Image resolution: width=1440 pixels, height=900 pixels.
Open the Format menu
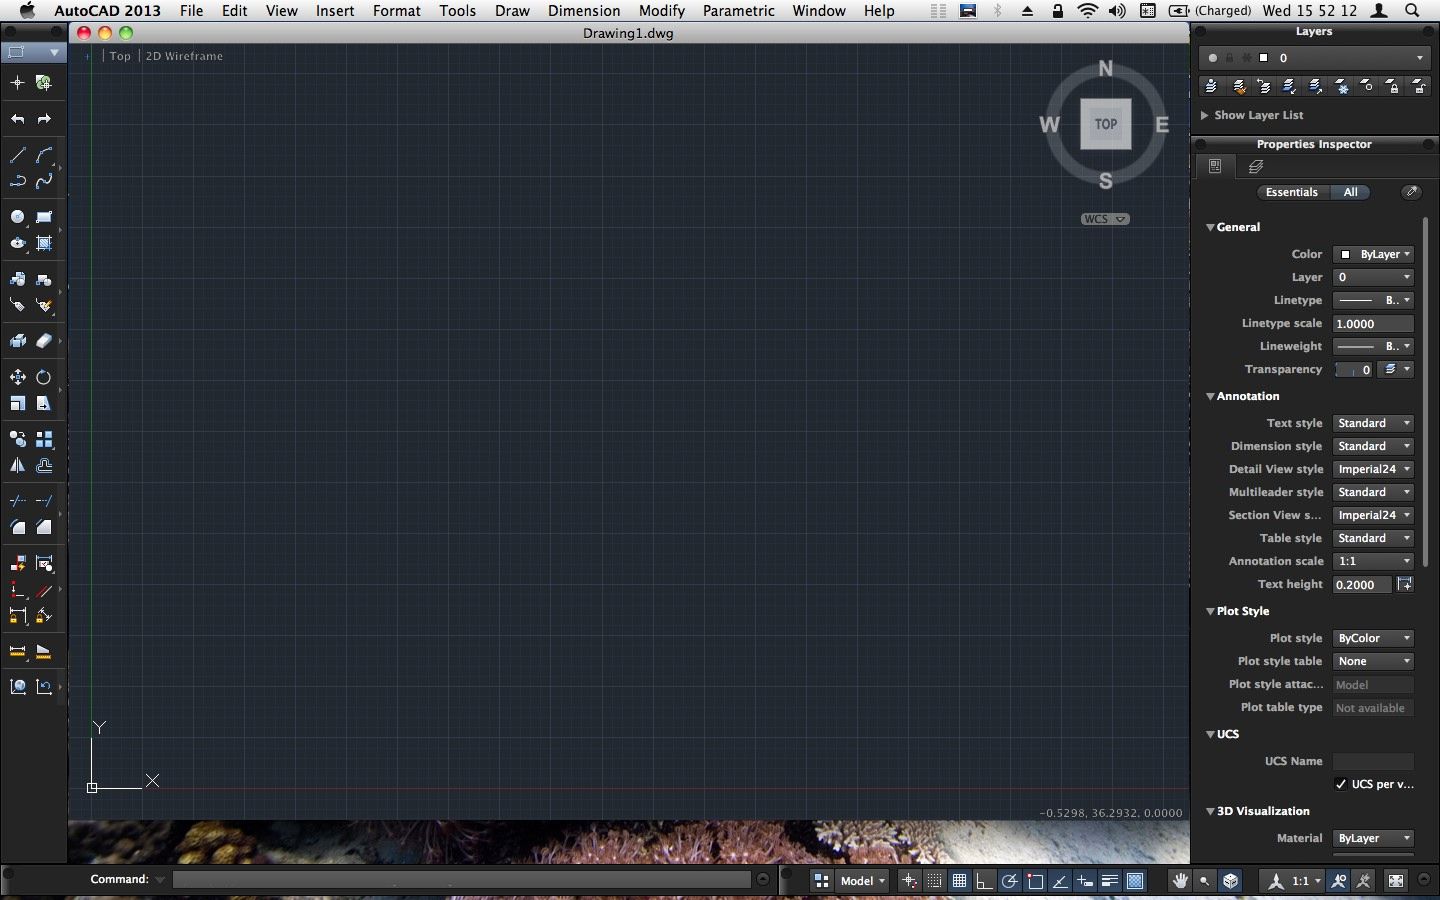(397, 11)
